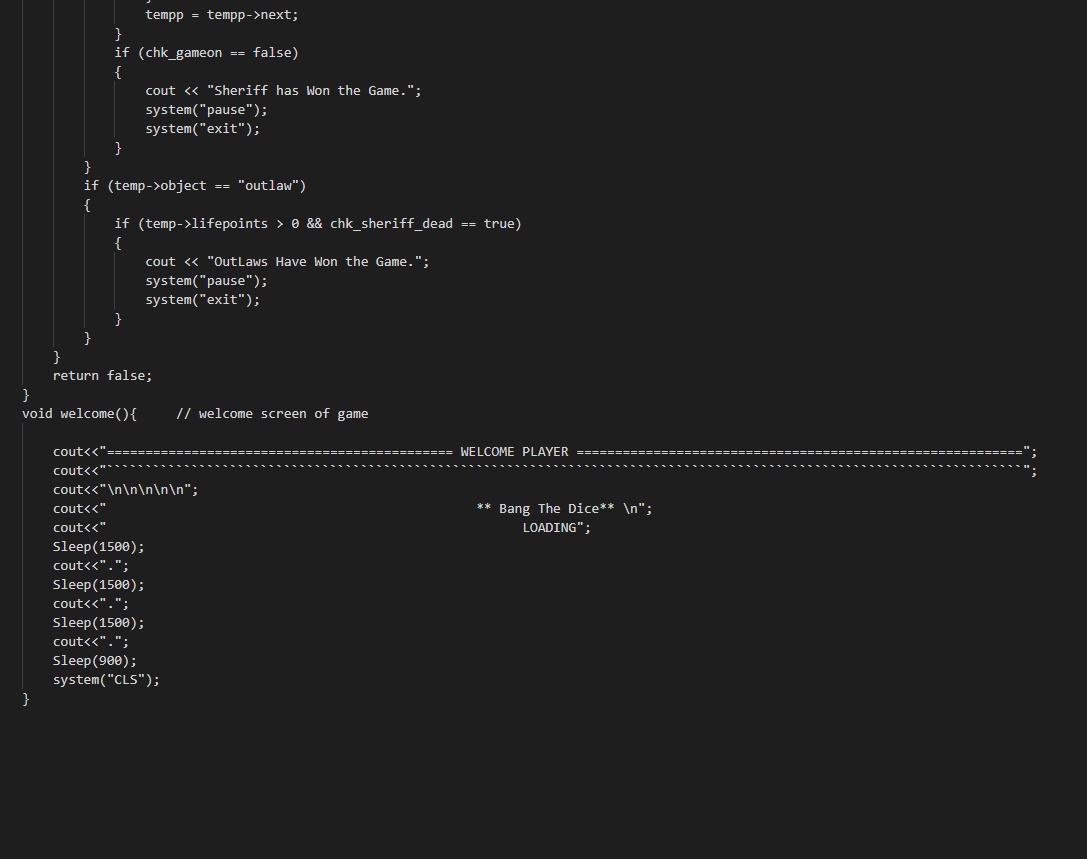Click the "Sheriff has Won the Game." cout line
The height and width of the screenshot is (859, 1087).
pyautogui.click(x=284, y=91)
